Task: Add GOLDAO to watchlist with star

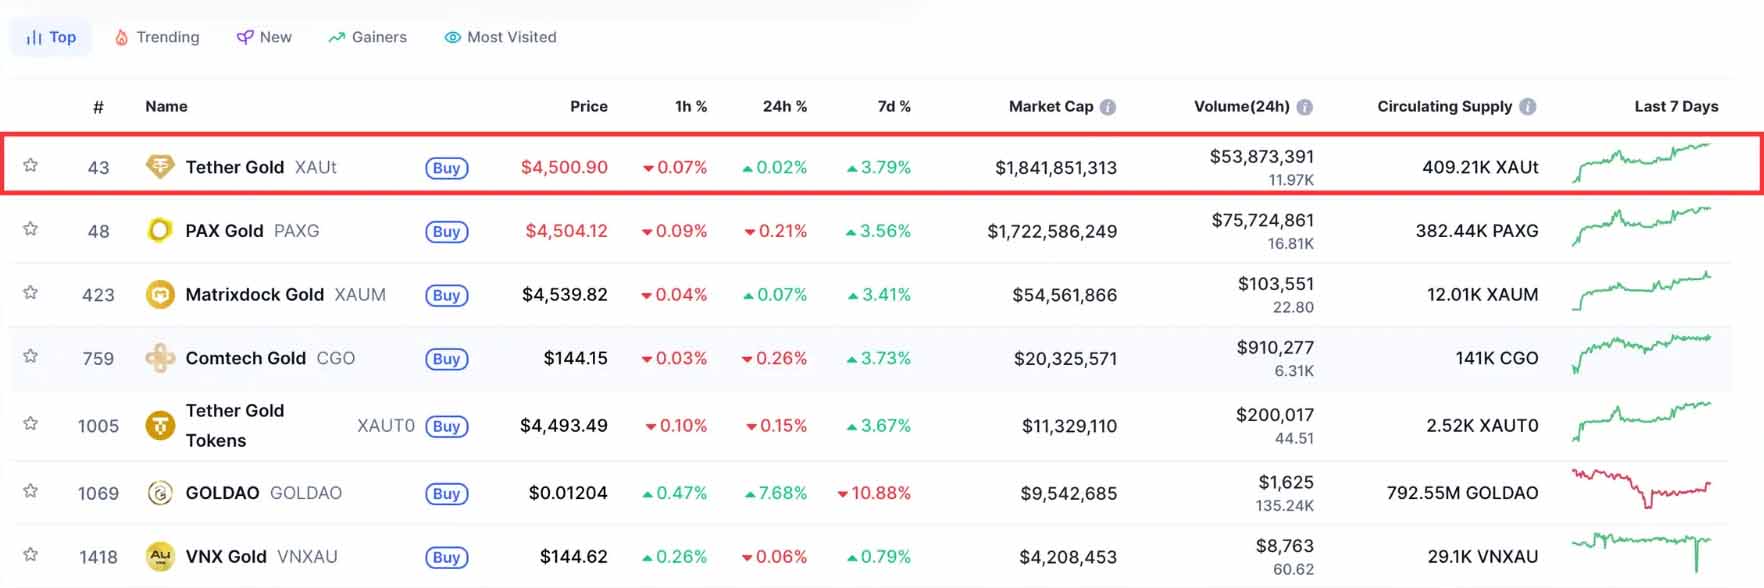Action: point(31,491)
